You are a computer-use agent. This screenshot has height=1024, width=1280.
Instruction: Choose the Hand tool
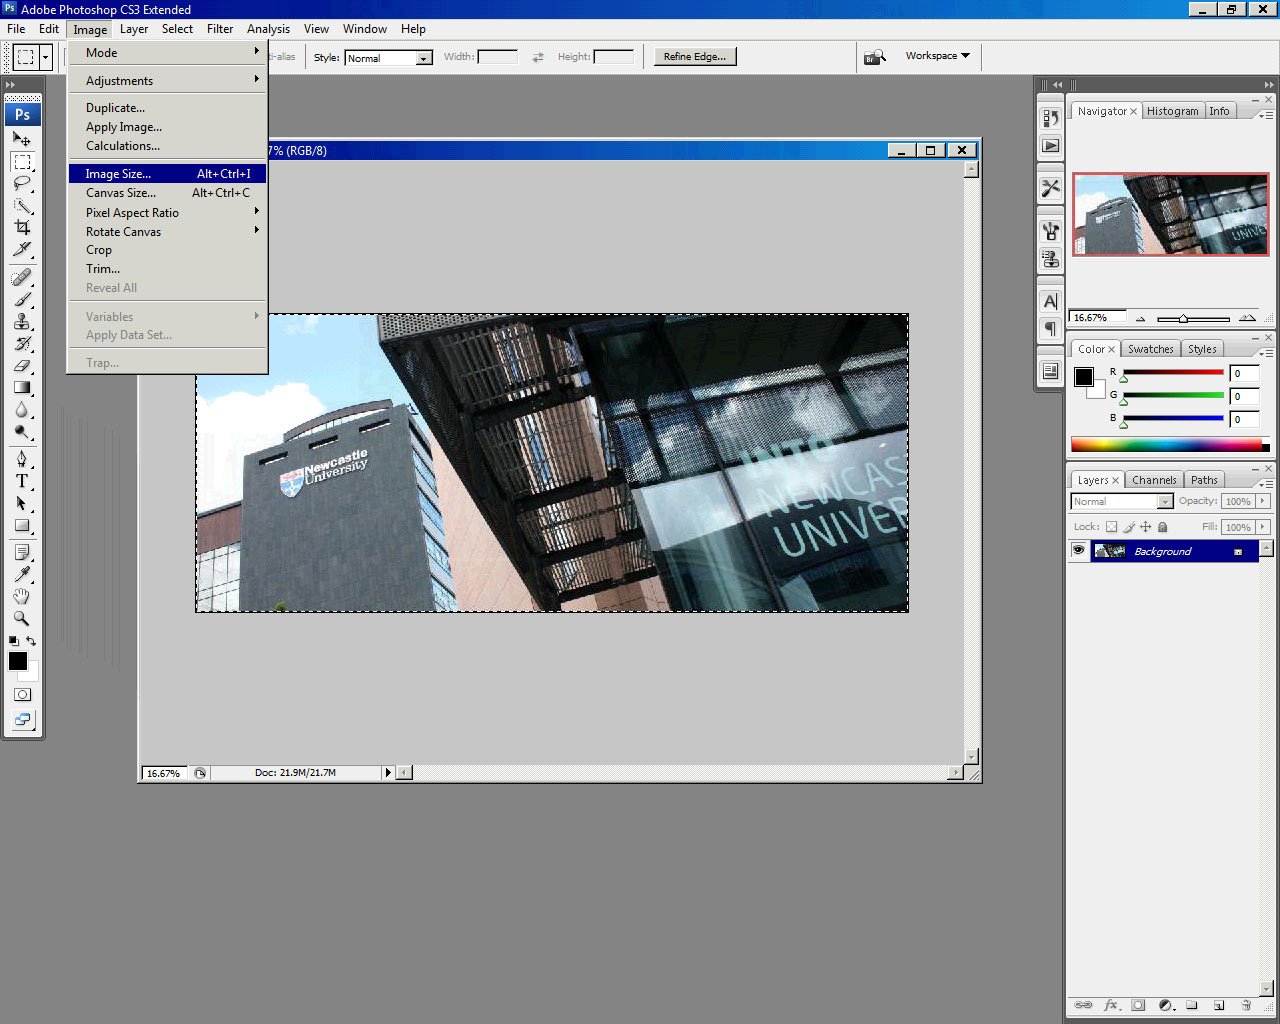pos(22,597)
